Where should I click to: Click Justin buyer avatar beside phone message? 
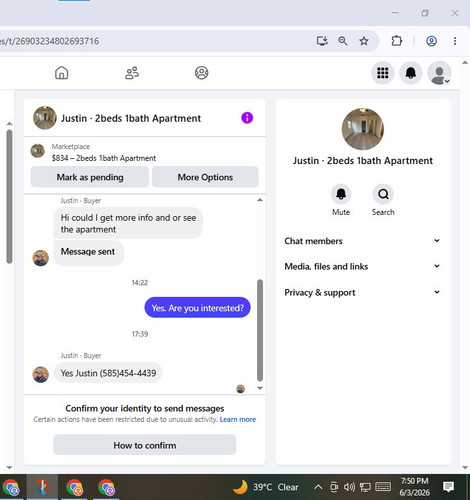click(41, 375)
